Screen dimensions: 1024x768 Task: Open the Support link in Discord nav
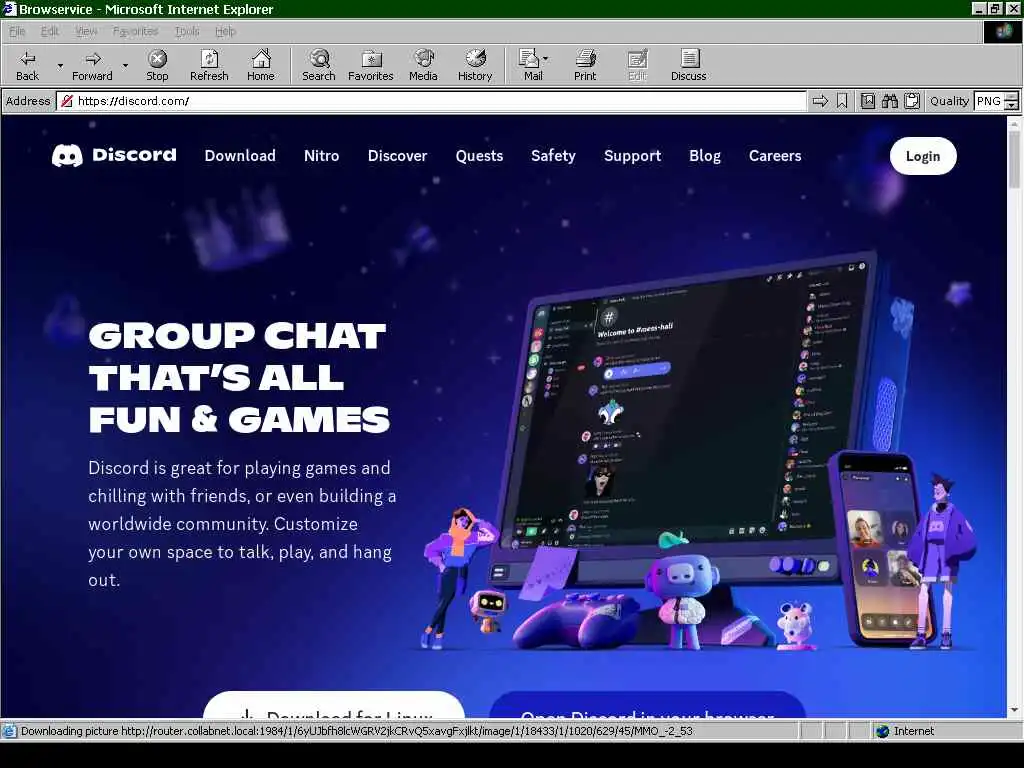(x=632, y=155)
